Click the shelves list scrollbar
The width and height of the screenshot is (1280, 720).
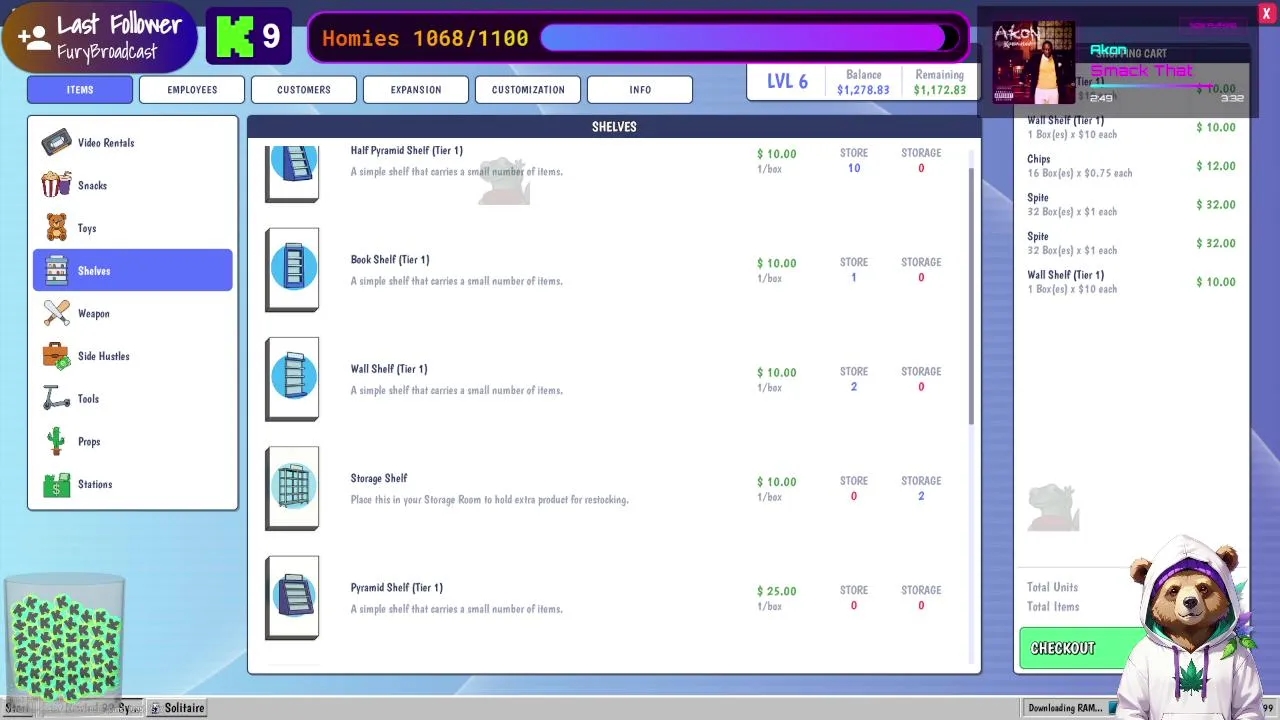[x=971, y=295]
